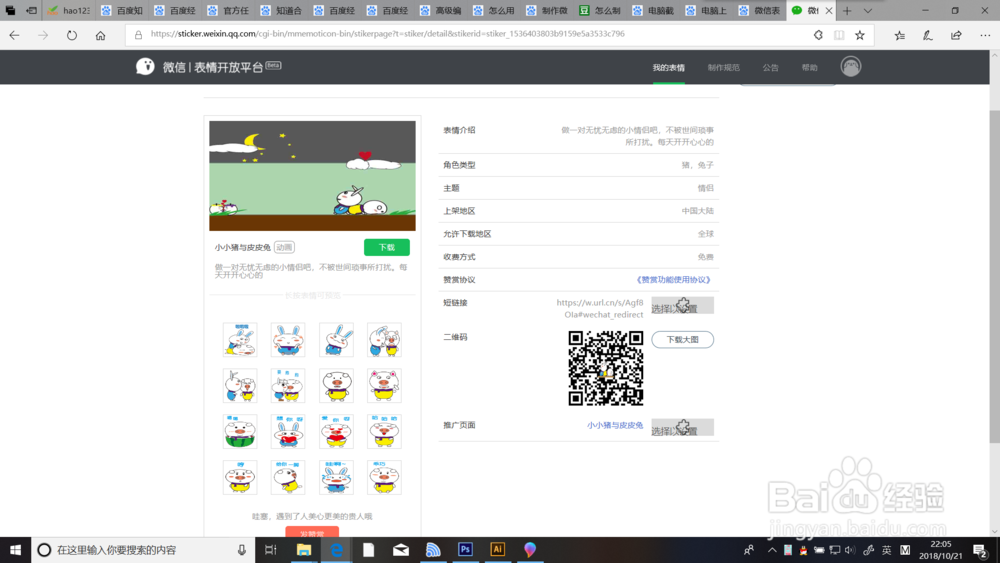The width and height of the screenshot is (1000, 563).
Task: Open Task View on the taskbar
Action: 270,550
